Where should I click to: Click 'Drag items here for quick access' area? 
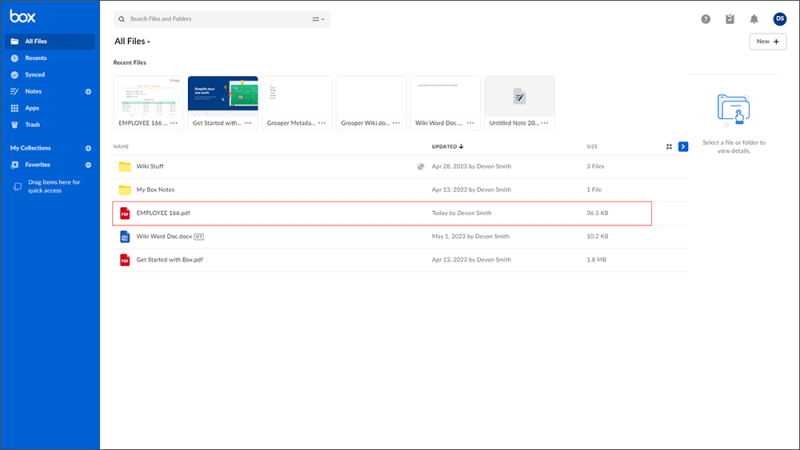coord(48,186)
